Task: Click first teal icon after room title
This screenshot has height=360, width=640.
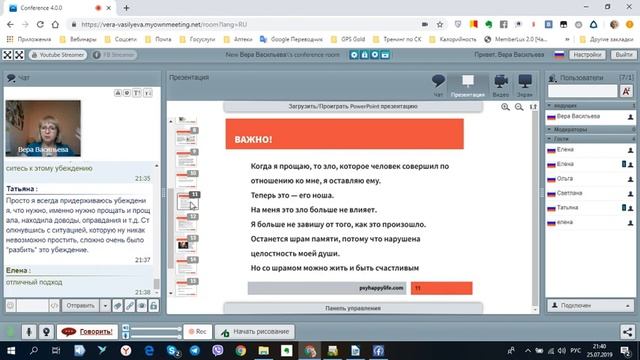Action: point(354,55)
